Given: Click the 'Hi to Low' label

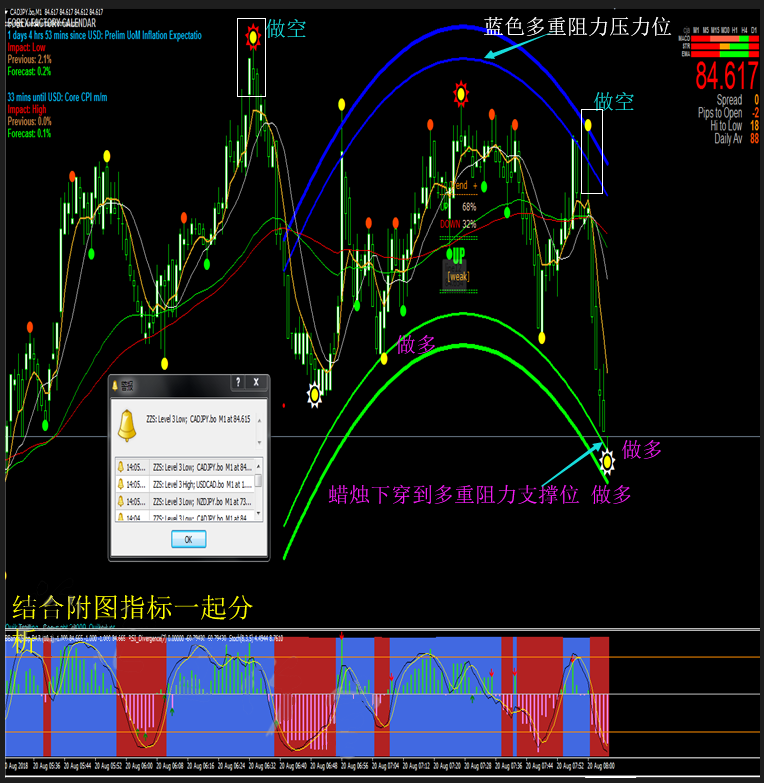Looking at the screenshot, I should [x=727, y=125].
